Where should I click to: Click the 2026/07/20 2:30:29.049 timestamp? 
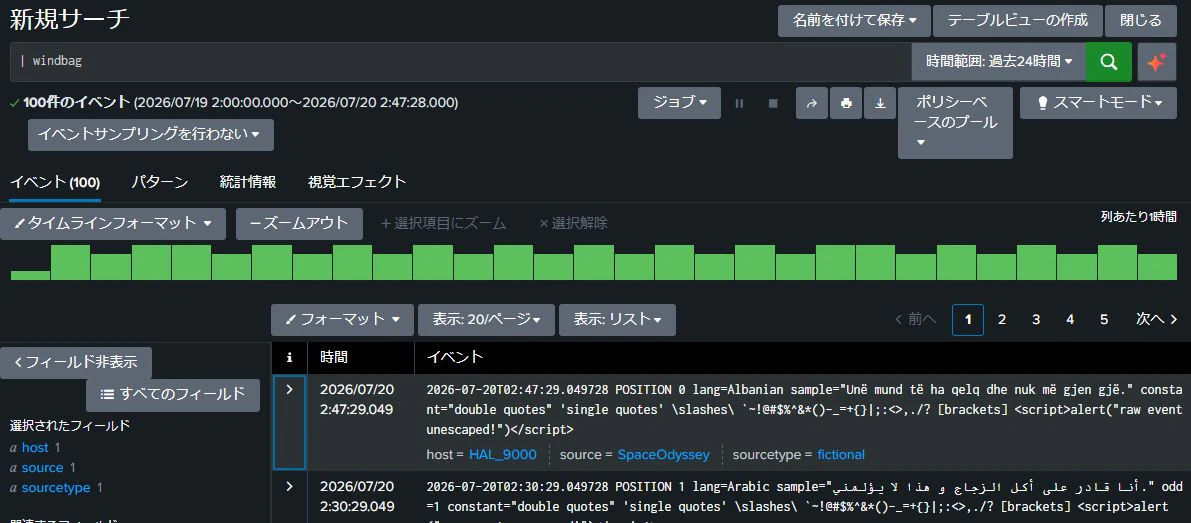pos(357,496)
